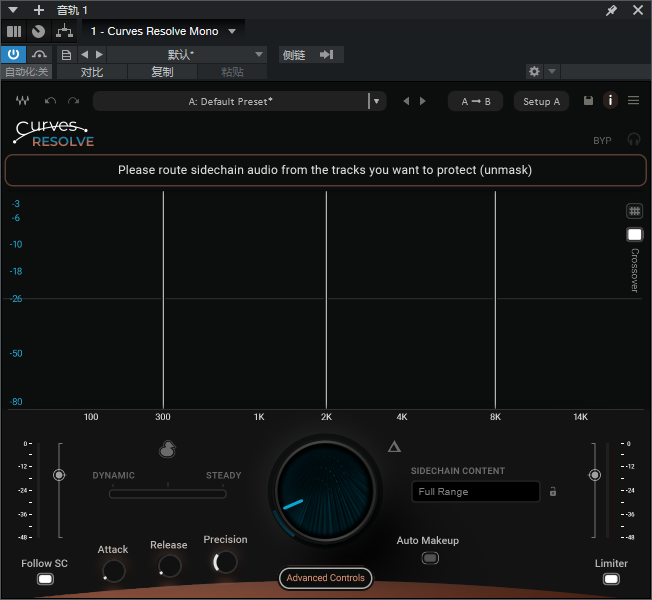The width and height of the screenshot is (652, 600).
Task: Toggle the Limiter switch
Action: coord(611,579)
